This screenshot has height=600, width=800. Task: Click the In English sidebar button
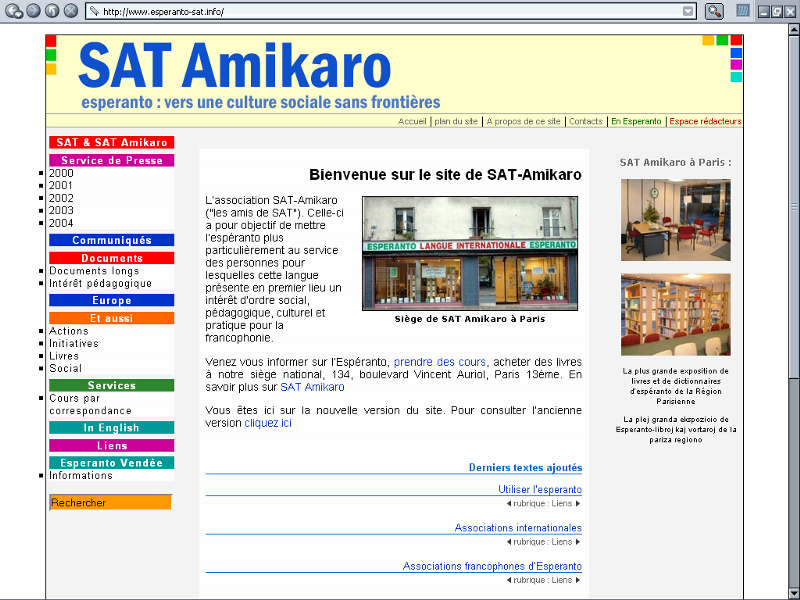[x=111, y=428]
